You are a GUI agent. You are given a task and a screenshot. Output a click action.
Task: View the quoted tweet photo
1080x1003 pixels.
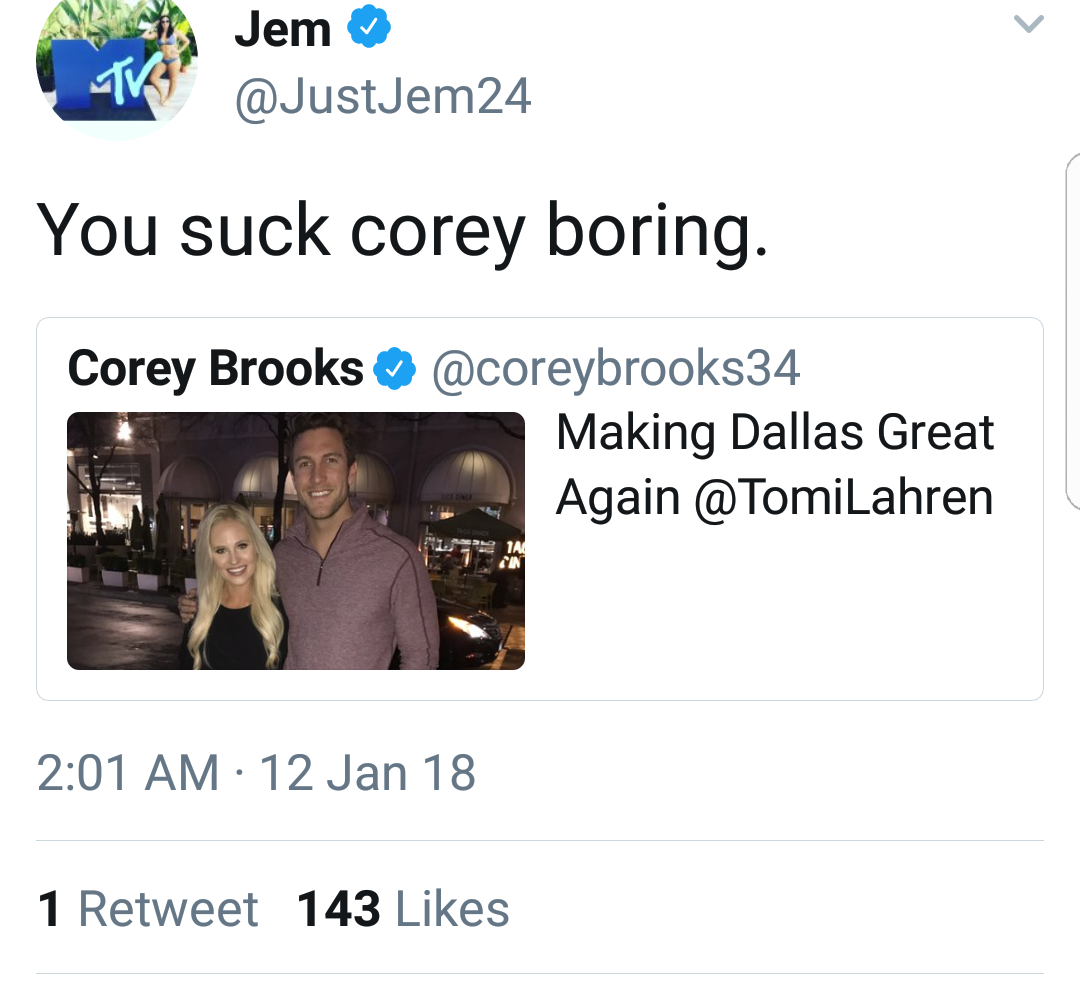(295, 541)
